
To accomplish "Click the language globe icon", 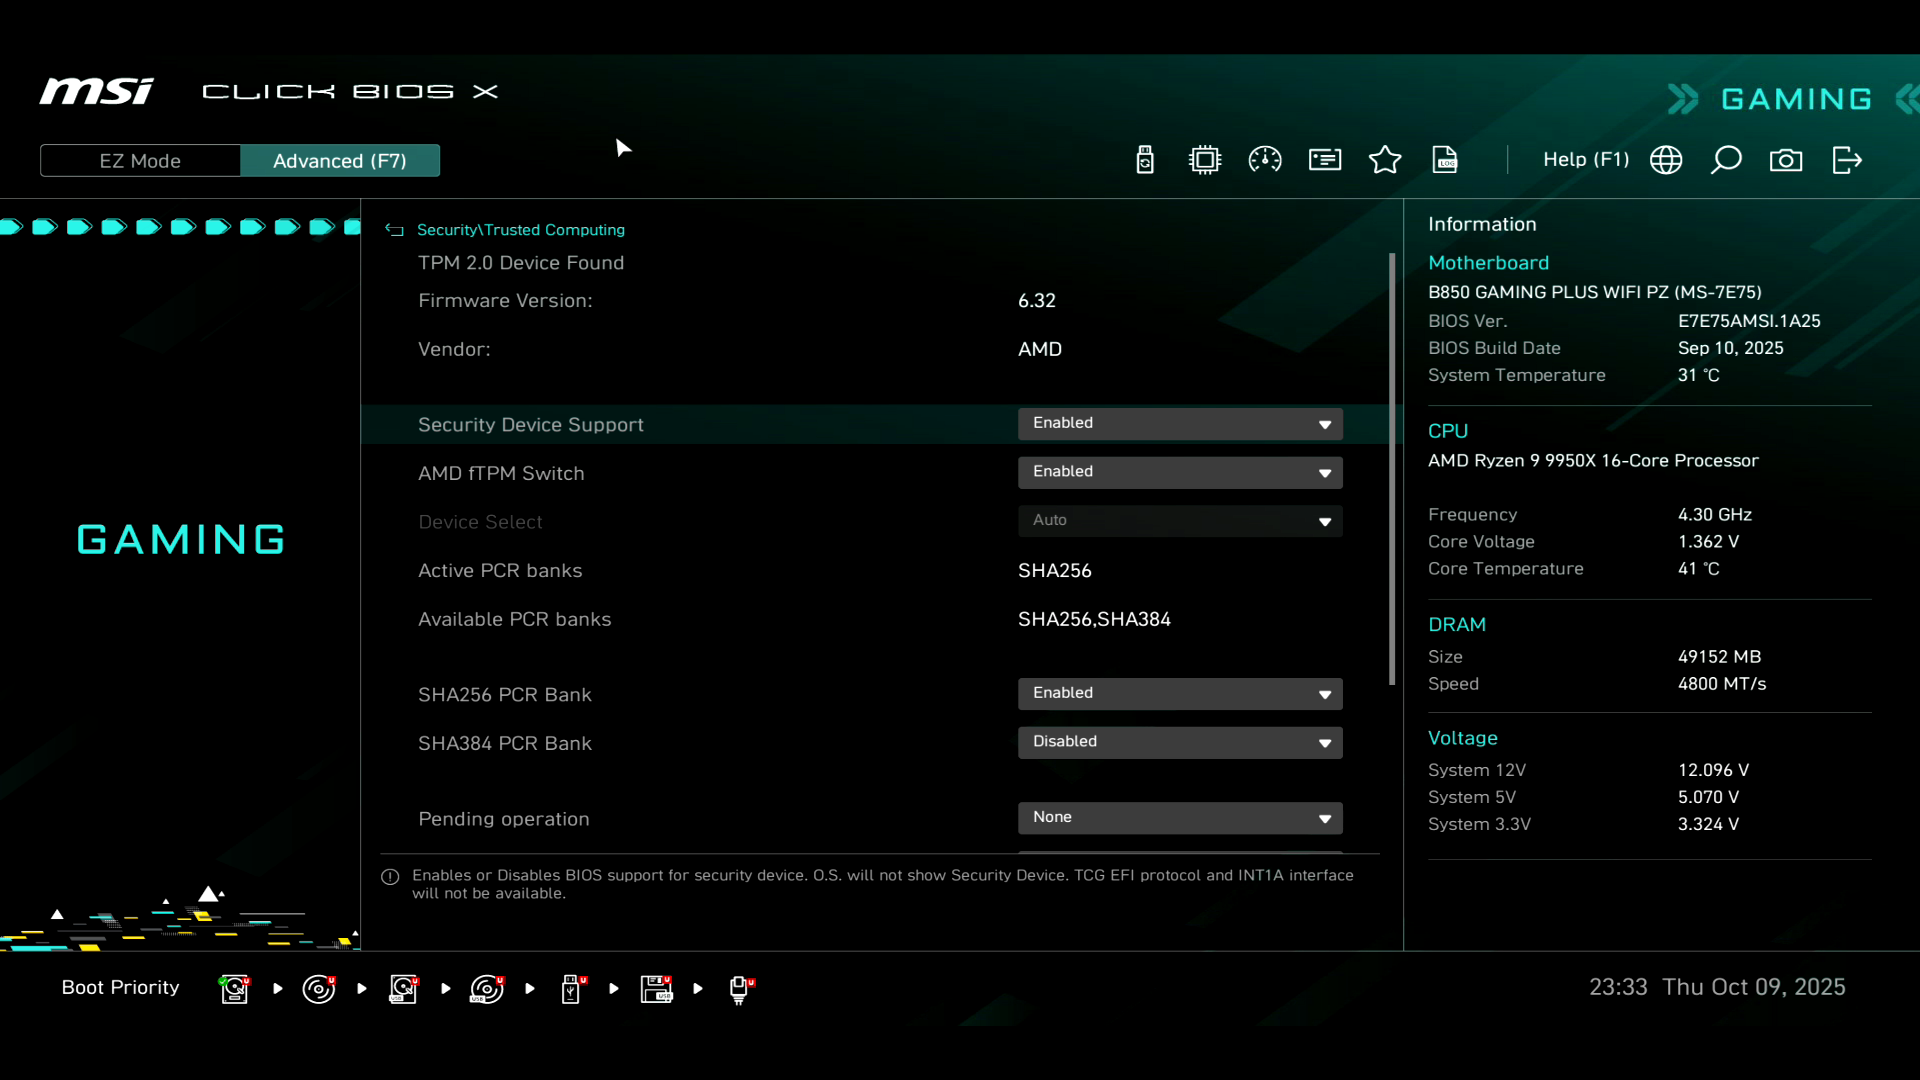I will pos(1666,160).
